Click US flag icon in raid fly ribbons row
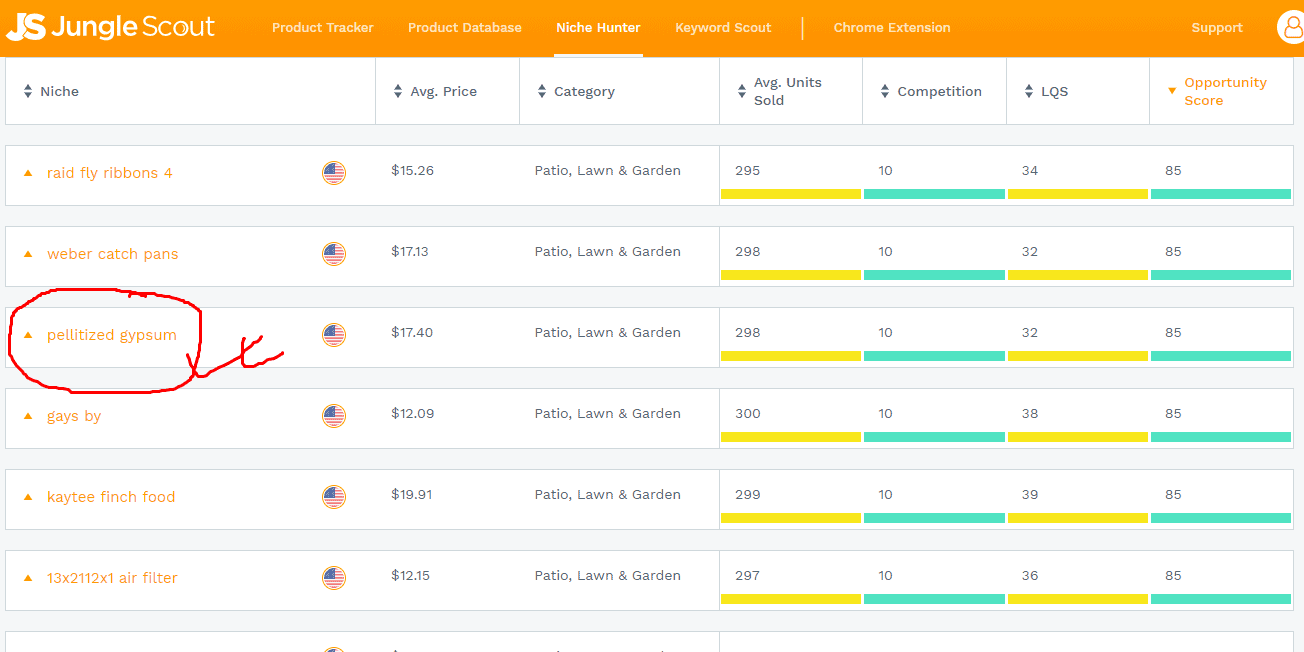1304x652 pixels. pos(334,173)
